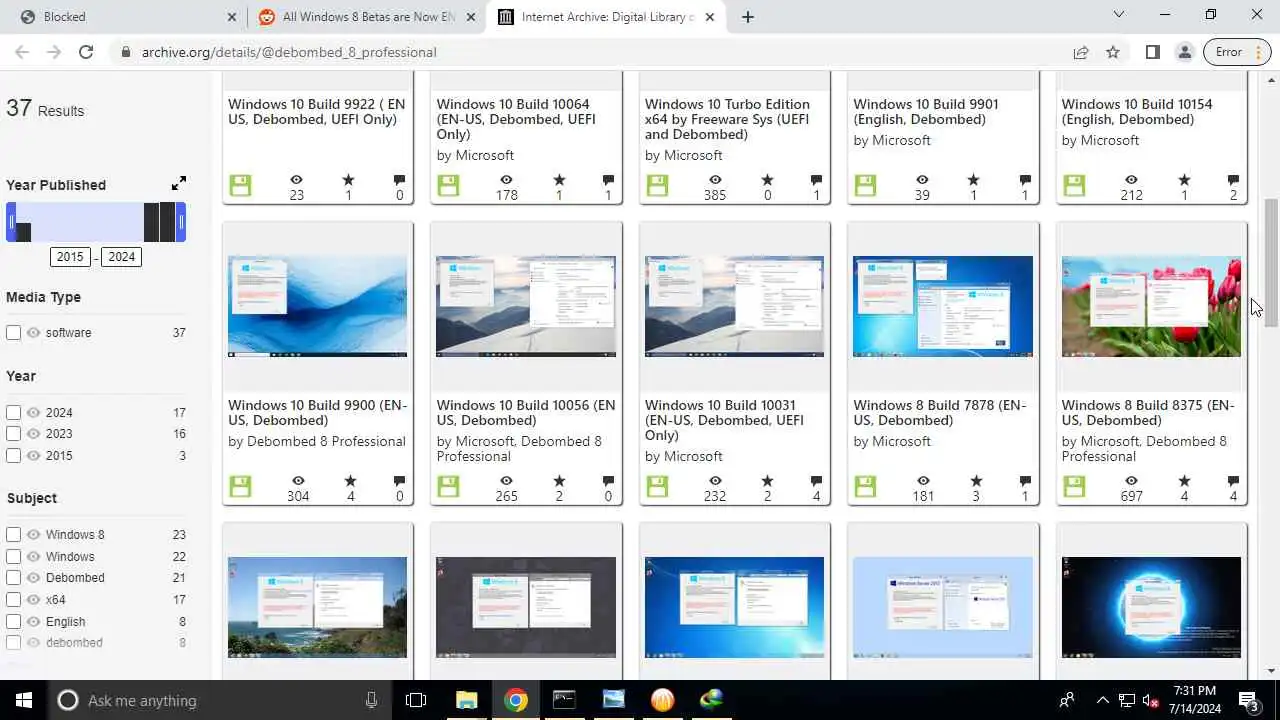The height and width of the screenshot is (720, 1280).
Task: Click reviews bubble on Build 9901 card
Action: 1025,180
